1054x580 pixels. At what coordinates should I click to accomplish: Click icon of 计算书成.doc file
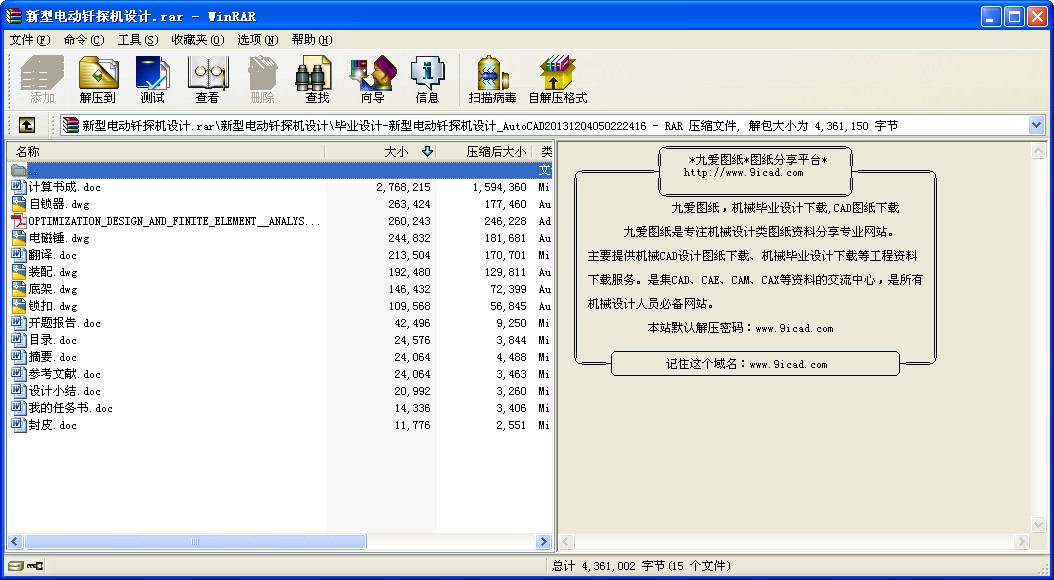(x=19, y=187)
